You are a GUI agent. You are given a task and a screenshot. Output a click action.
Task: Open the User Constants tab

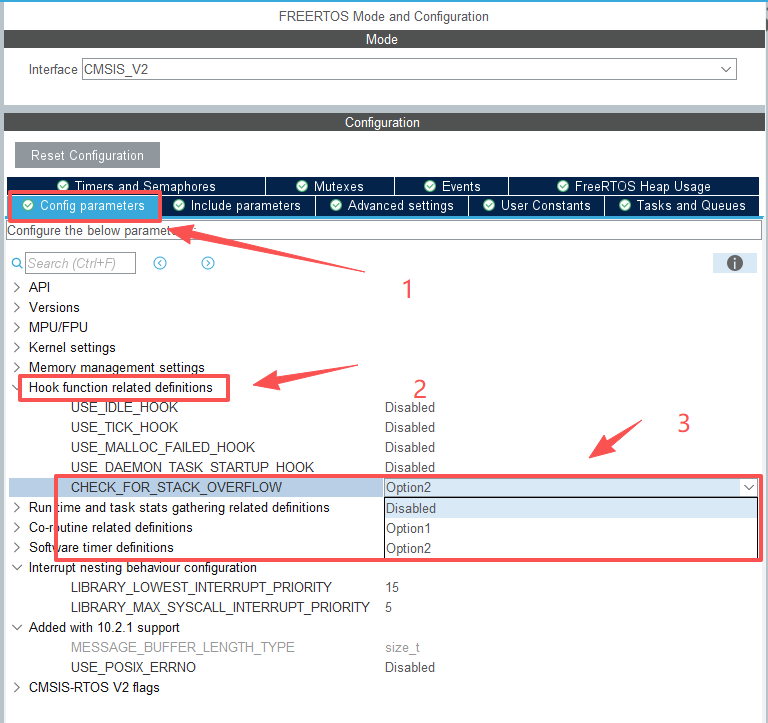pyautogui.click(x=536, y=206)
